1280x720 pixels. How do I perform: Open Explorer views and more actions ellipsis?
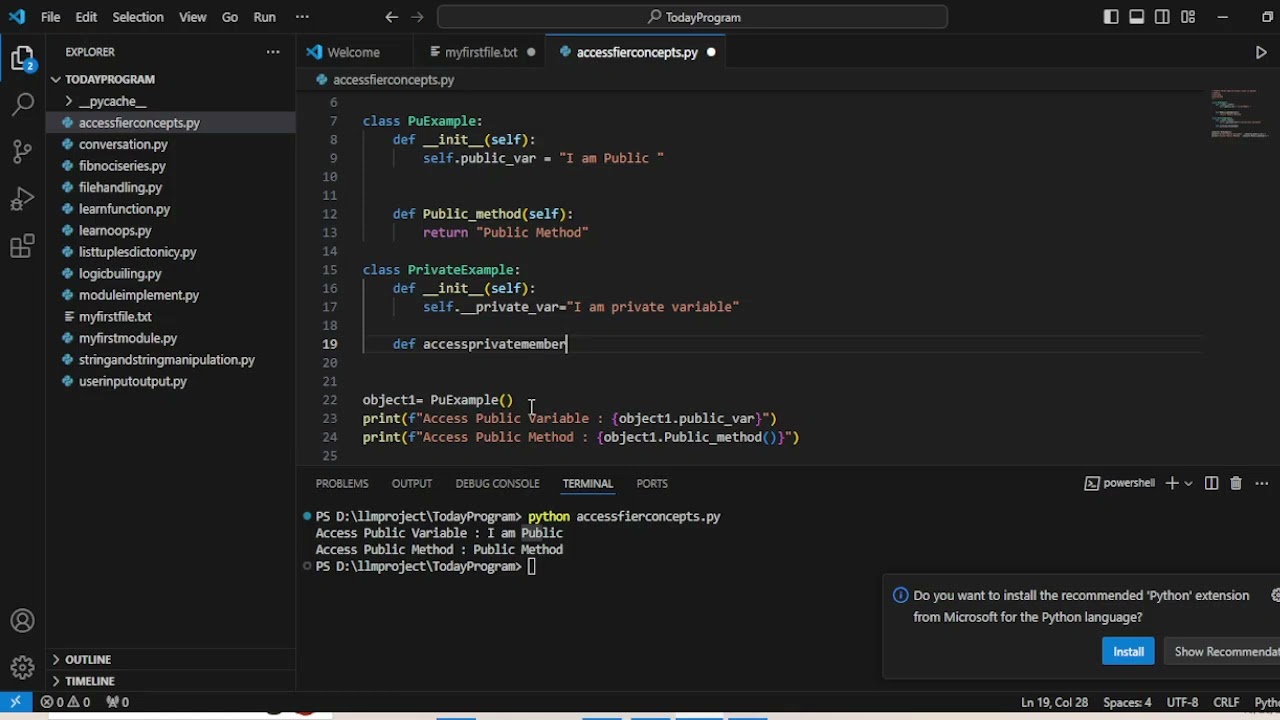click(x=273, y=52)
